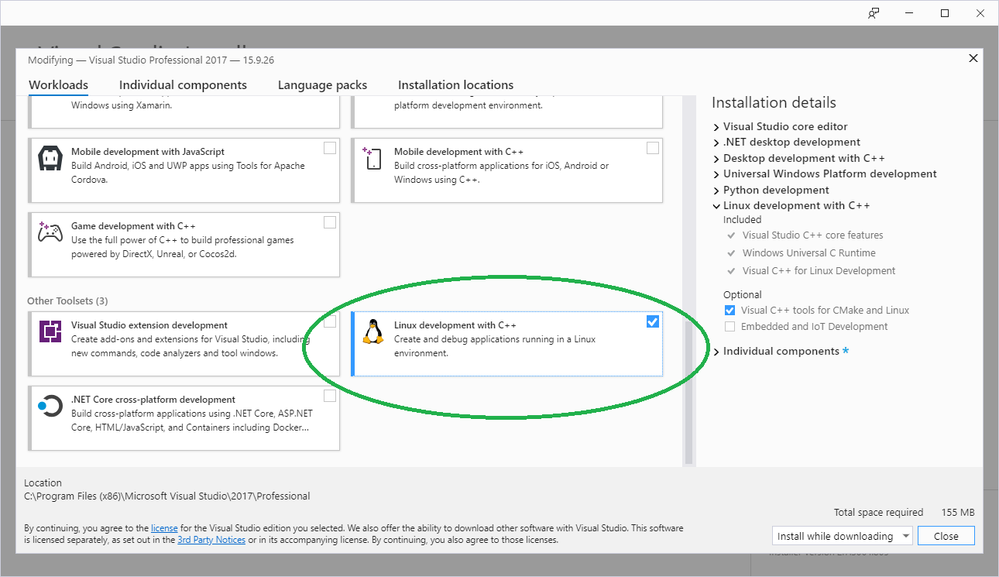Open the 3rd Party Notices link
The image size is (999, 577).
point(212,539)
